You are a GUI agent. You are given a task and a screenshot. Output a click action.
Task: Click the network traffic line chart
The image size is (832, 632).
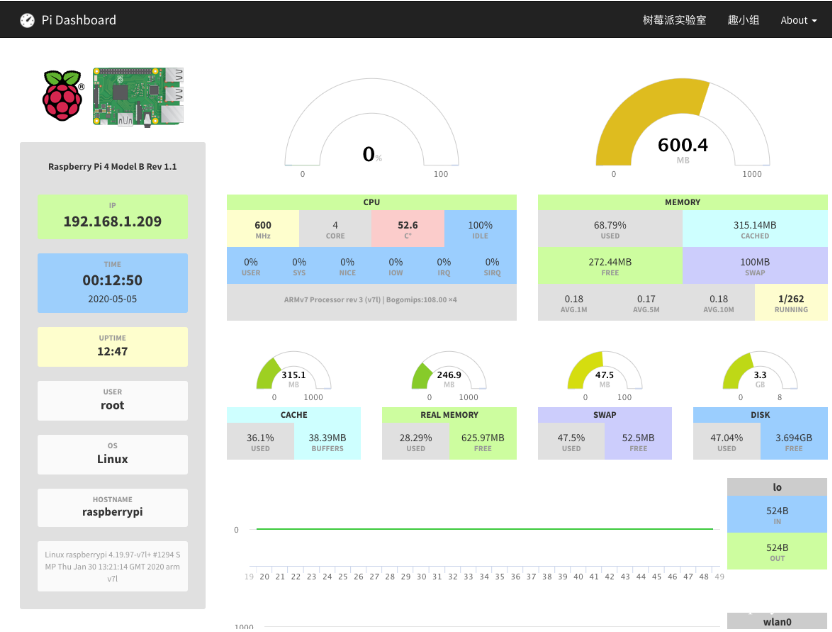click(480, 529)
